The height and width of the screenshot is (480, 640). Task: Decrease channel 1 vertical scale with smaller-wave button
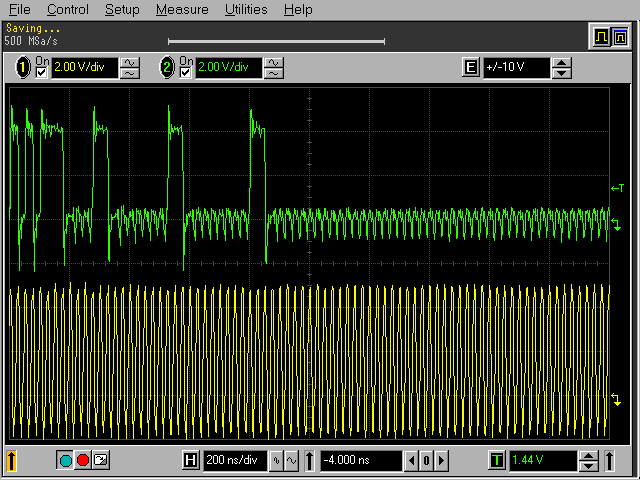pos(129,73)
